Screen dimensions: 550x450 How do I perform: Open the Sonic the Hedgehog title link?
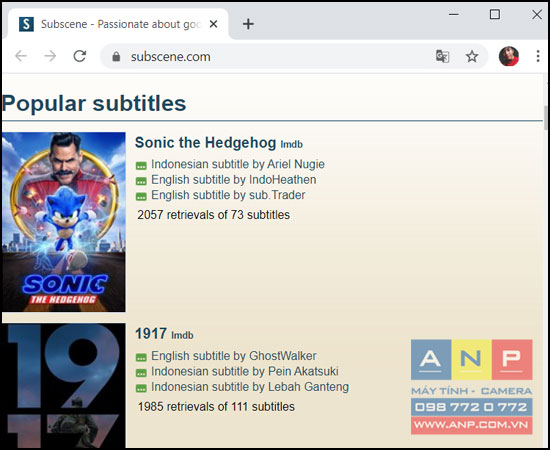point(205,143)
